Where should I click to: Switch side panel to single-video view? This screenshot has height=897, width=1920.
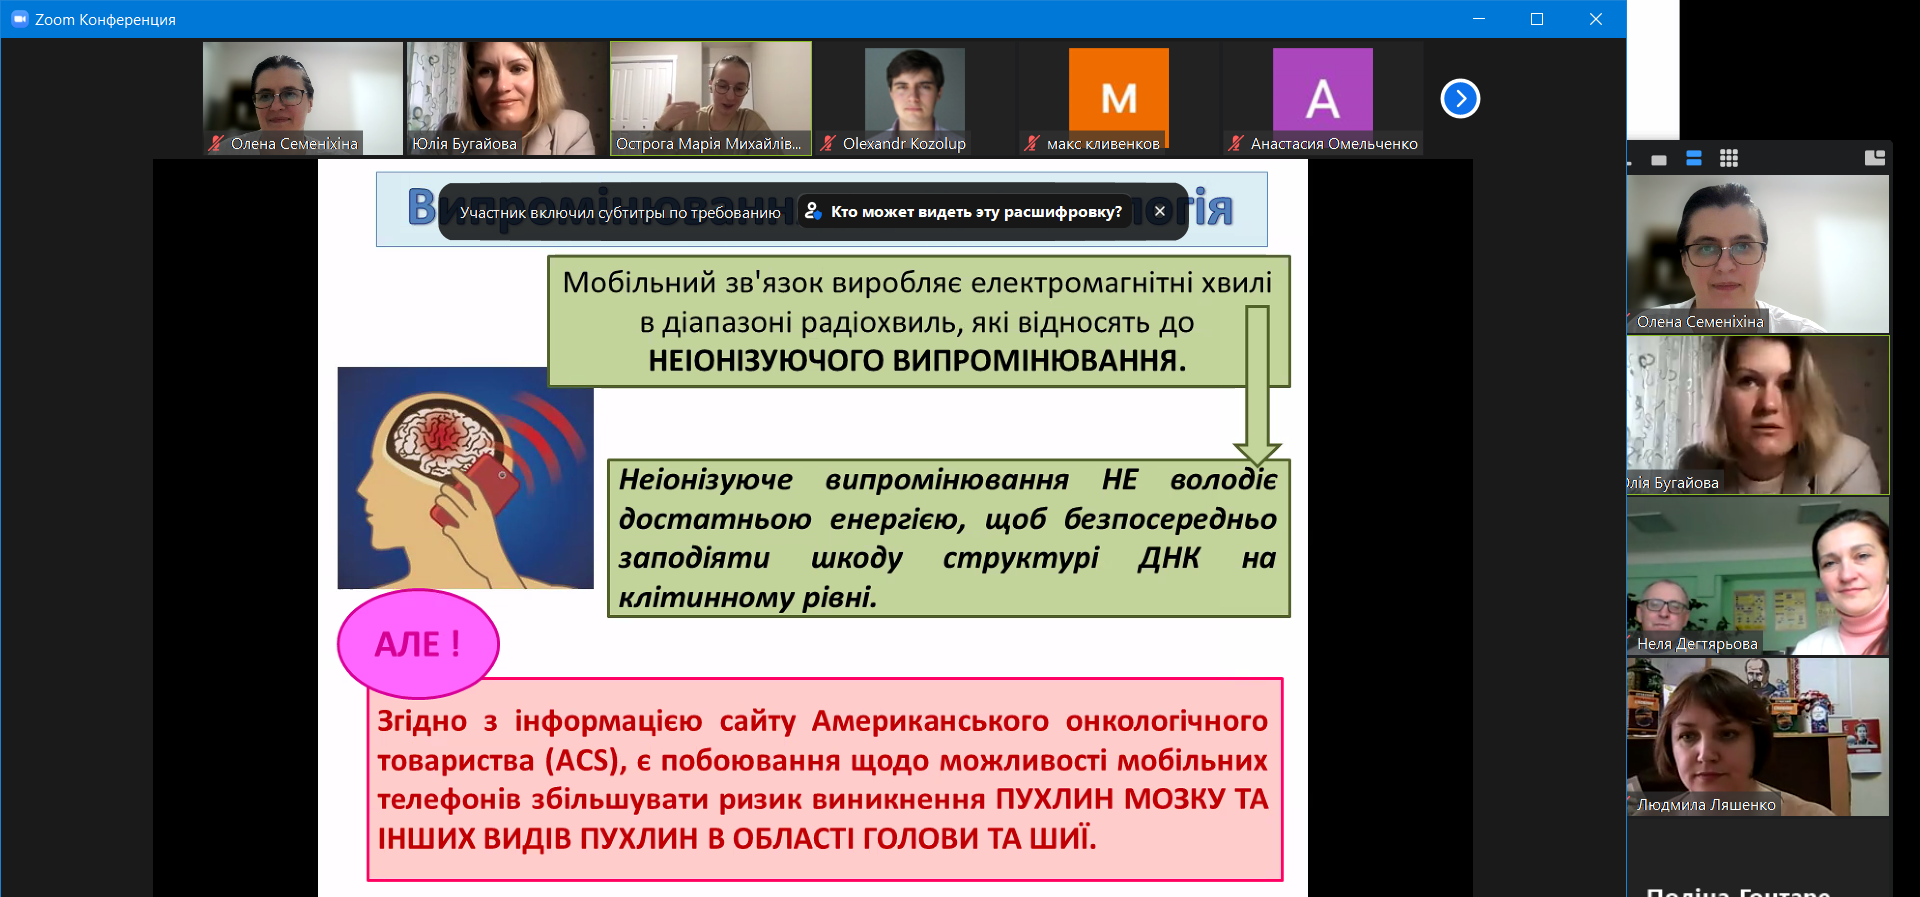click(1659, 159)
